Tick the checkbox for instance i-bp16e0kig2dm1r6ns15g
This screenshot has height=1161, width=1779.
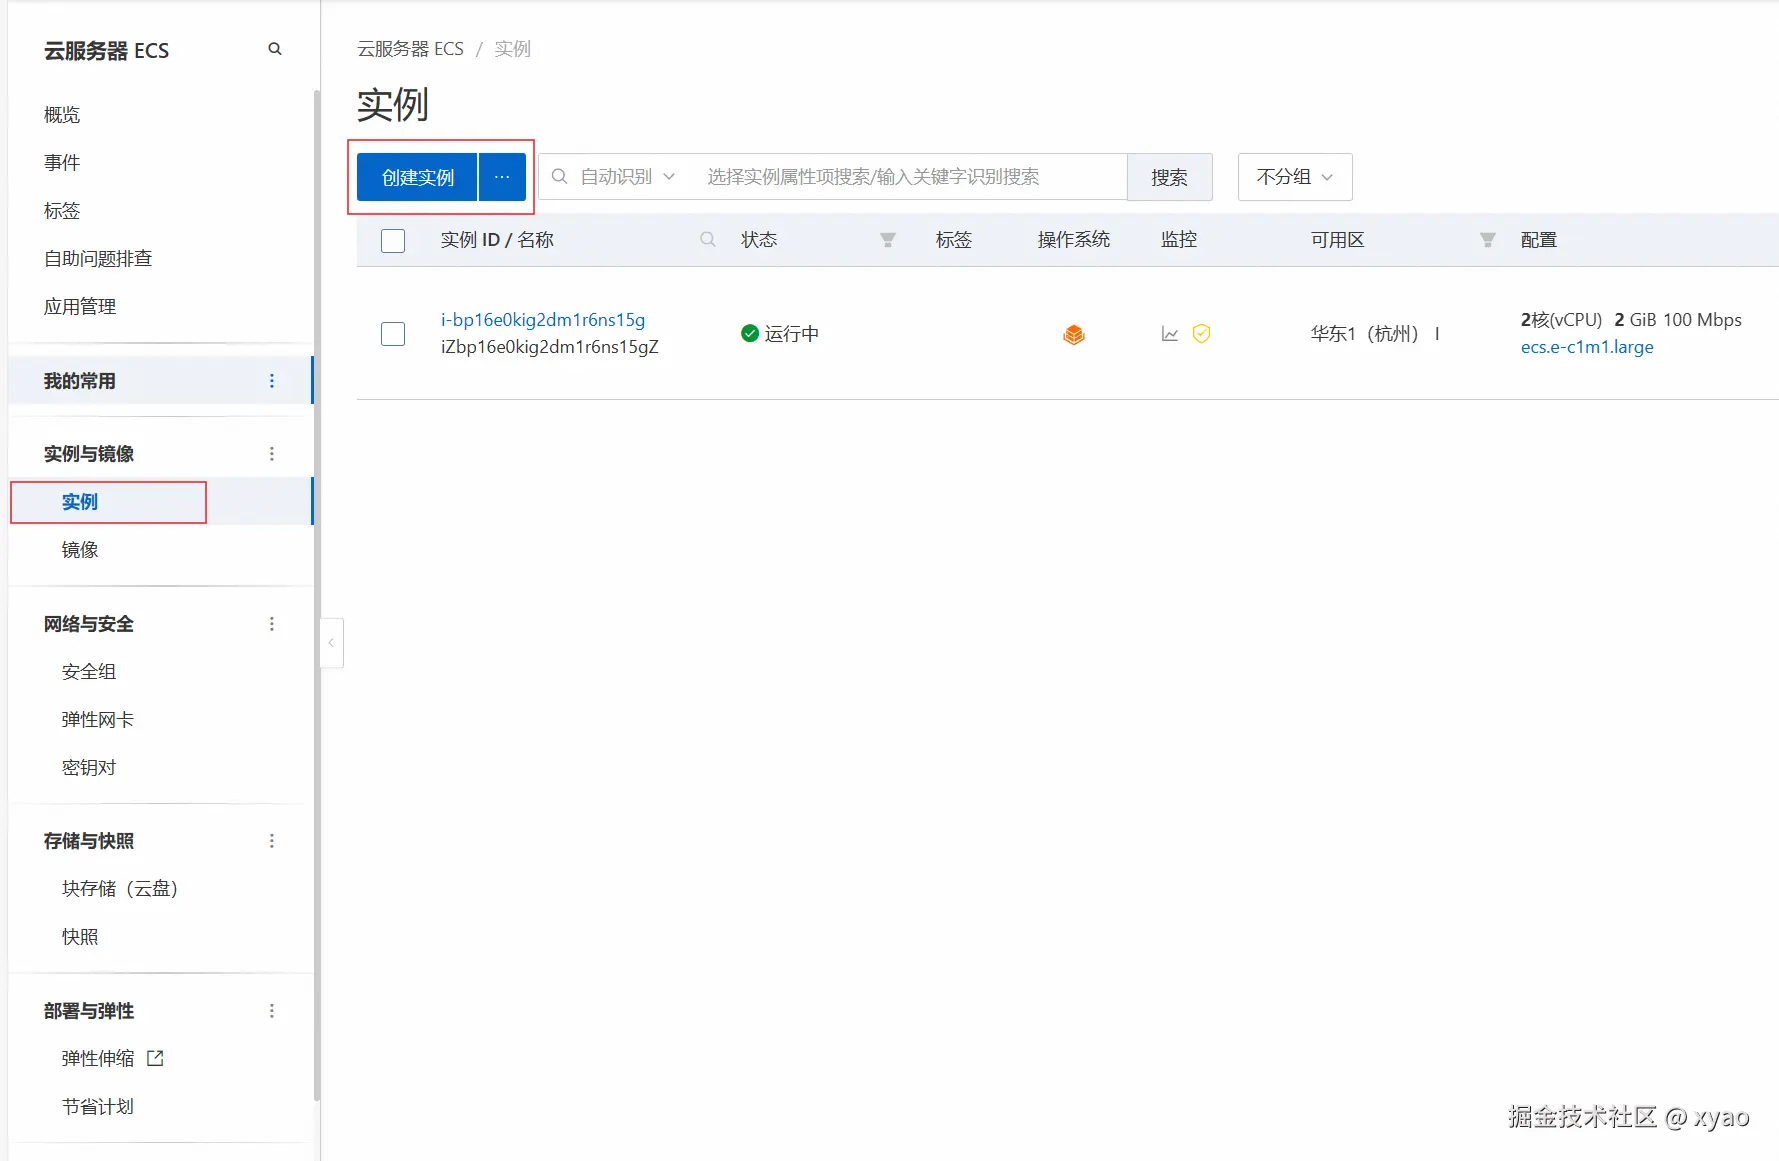click(x=393, y=334)
